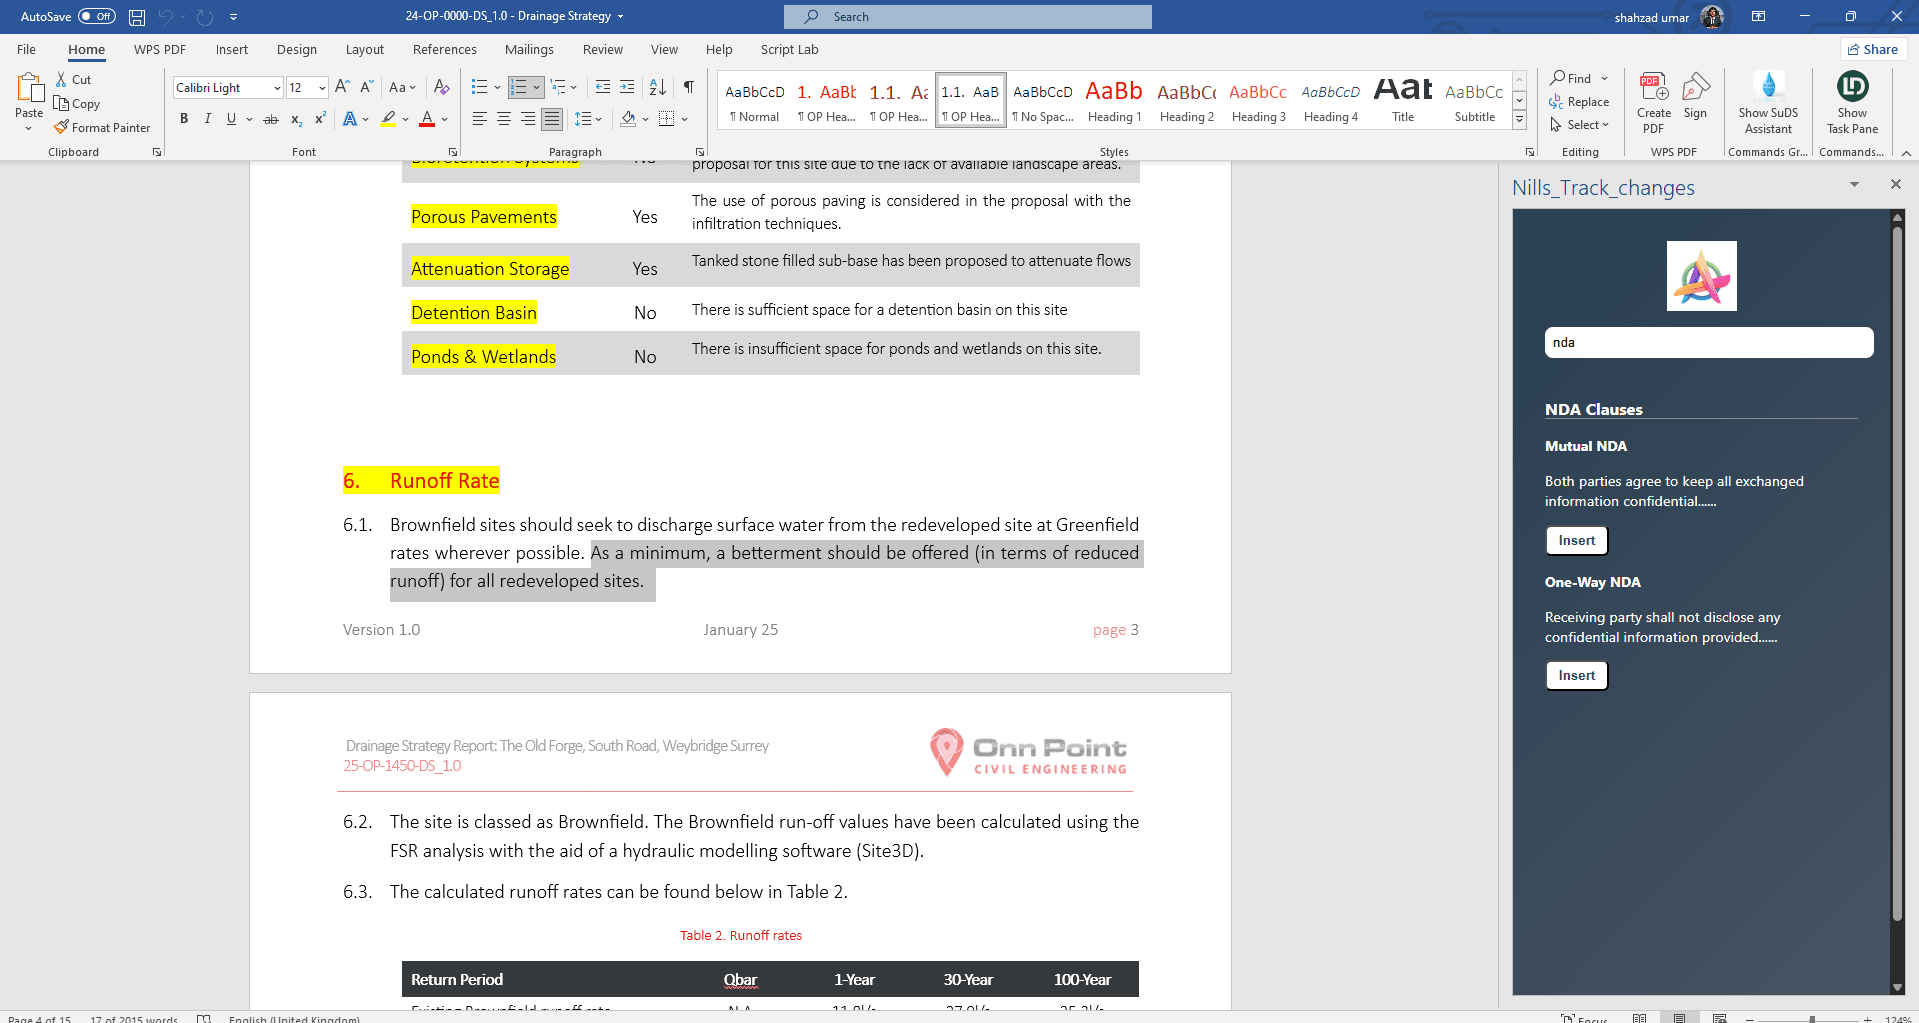Decrease the paragraph indent
Viewport: 1919px width, 1023px height.
[x=602, y=87]
